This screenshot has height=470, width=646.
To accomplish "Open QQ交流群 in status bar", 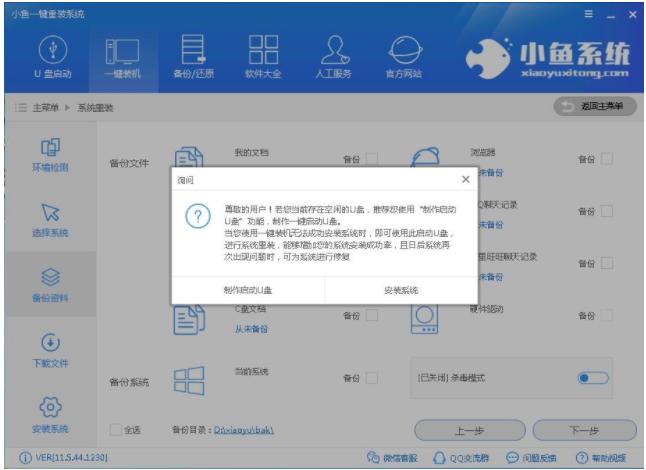I will pyautogui.click(x=461, y=458).
